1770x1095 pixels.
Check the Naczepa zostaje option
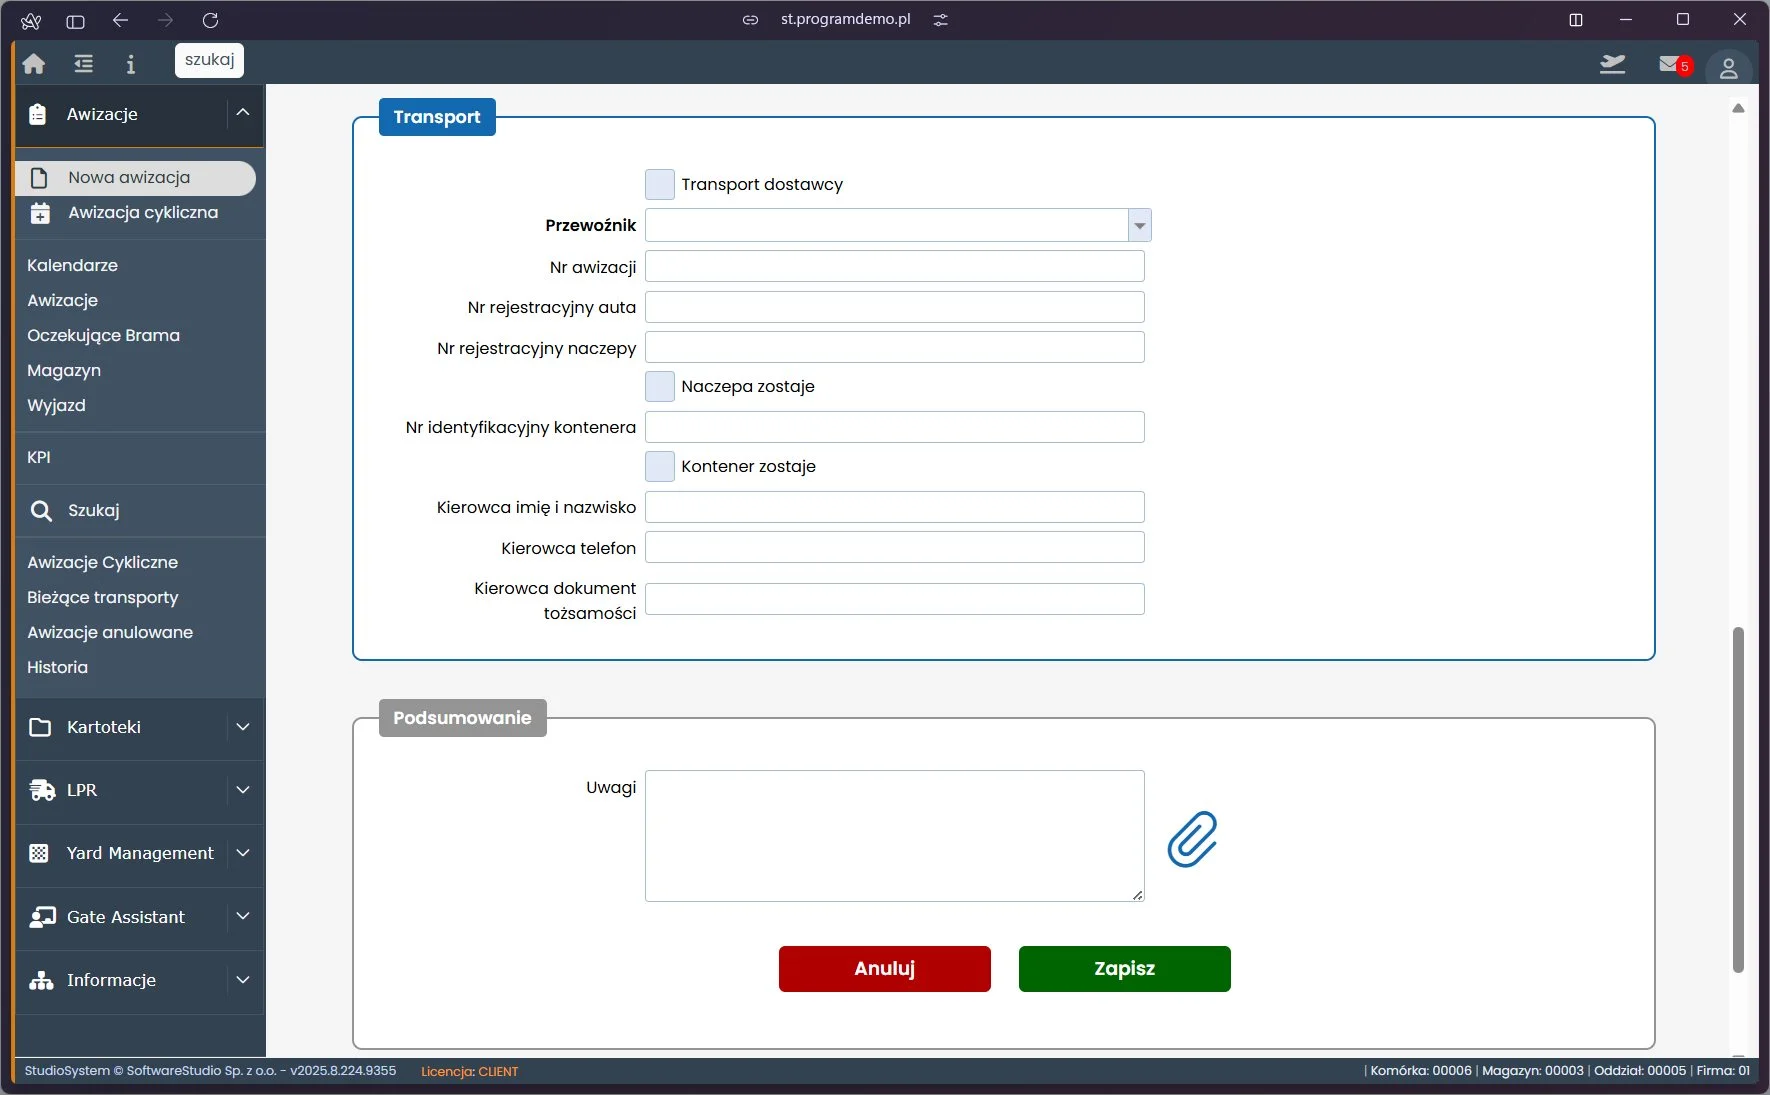point(660,386)
